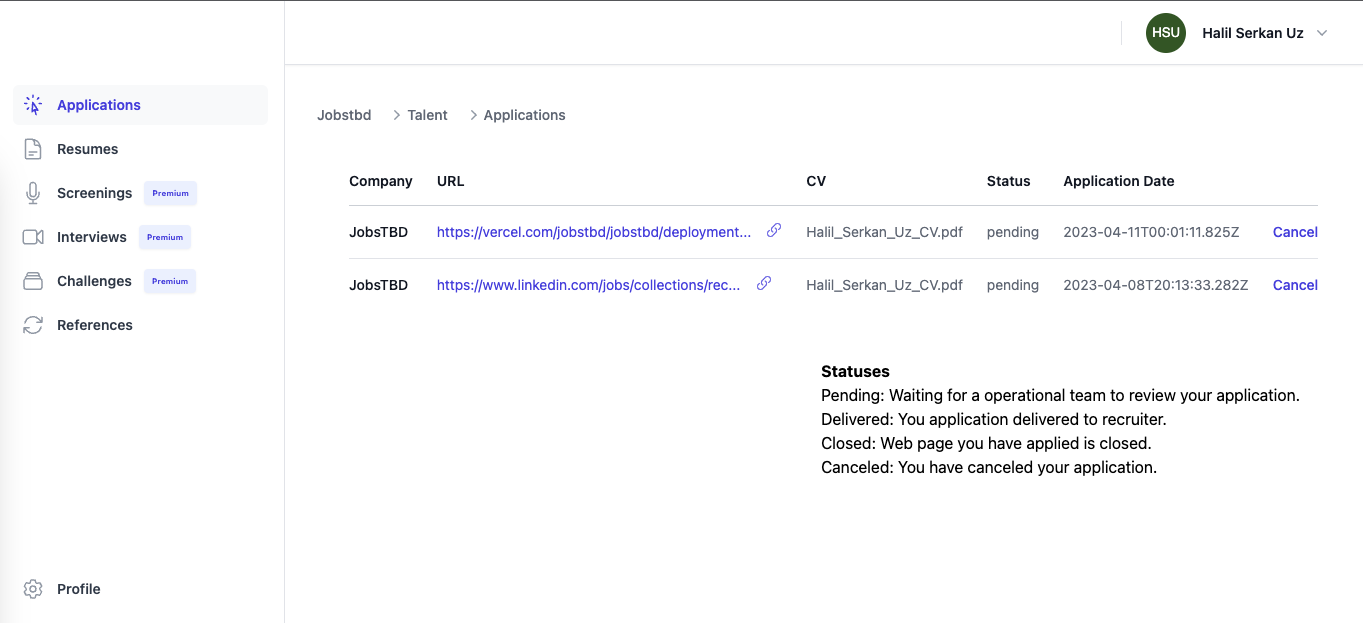Click the URL column header
Viewport: 1363px width, 623px height.
coord(451,181)
